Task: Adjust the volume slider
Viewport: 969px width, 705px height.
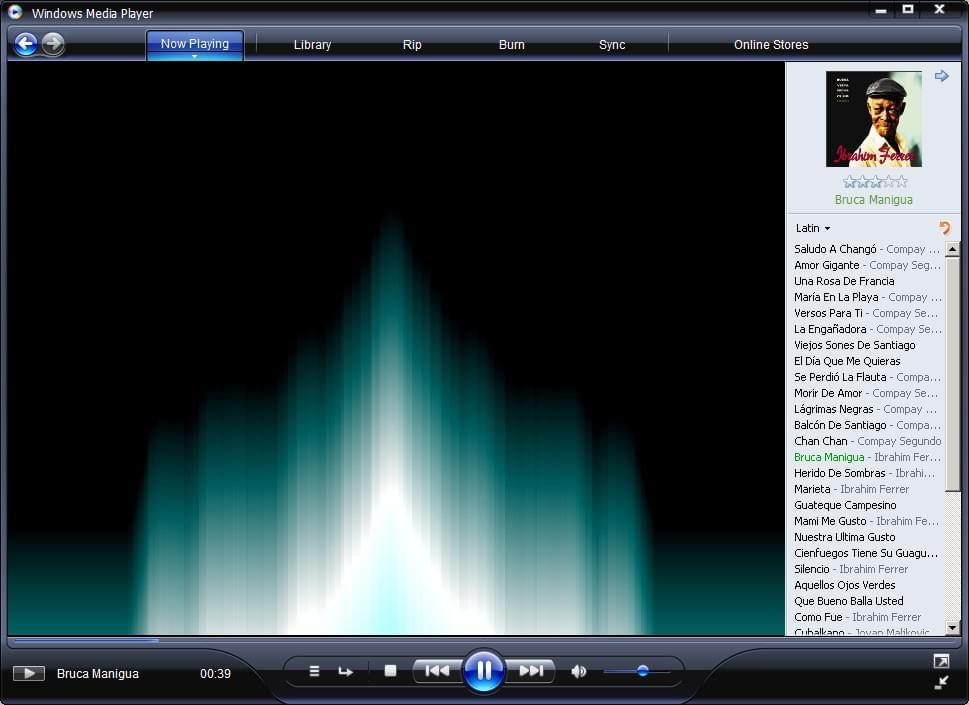Action: [x=641, y=671]
